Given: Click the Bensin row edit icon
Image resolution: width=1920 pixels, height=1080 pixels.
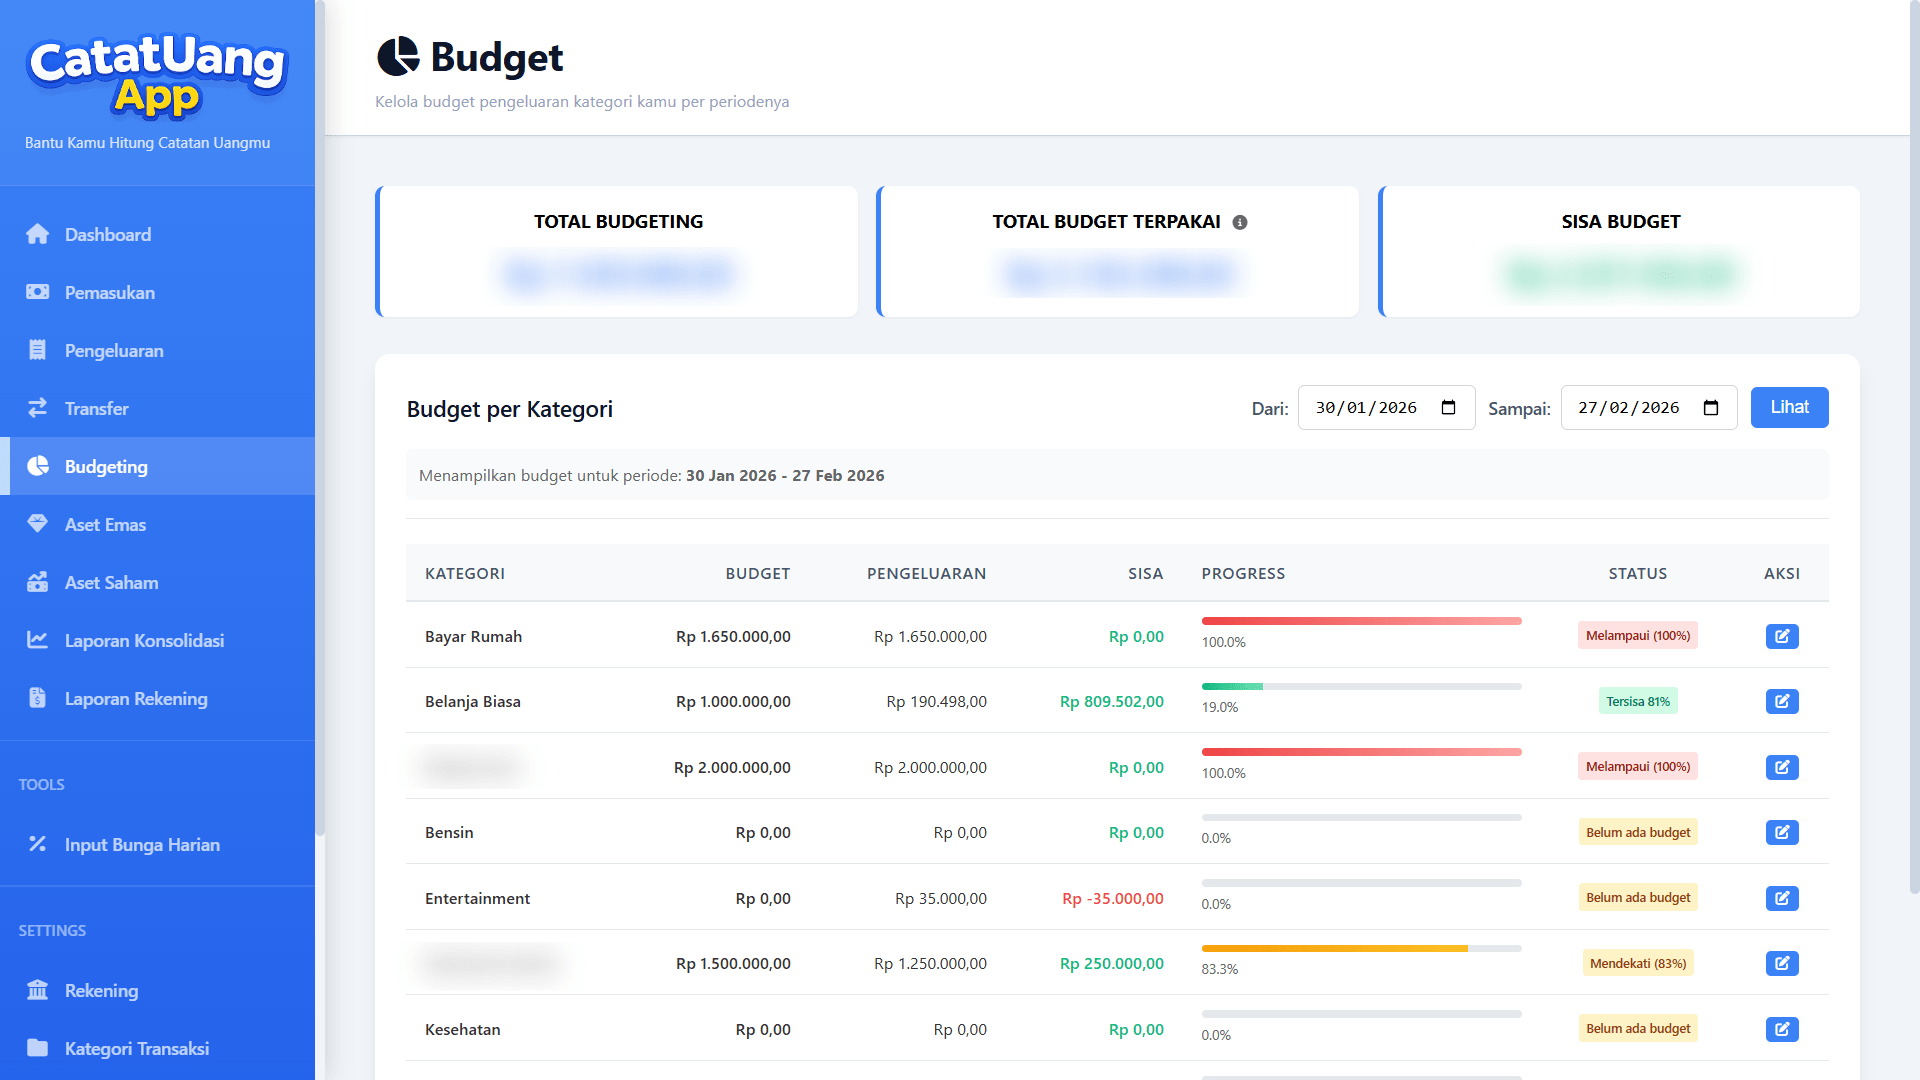Looking at the screenshot, I should pyautogui.click(x=1781, y=833).
